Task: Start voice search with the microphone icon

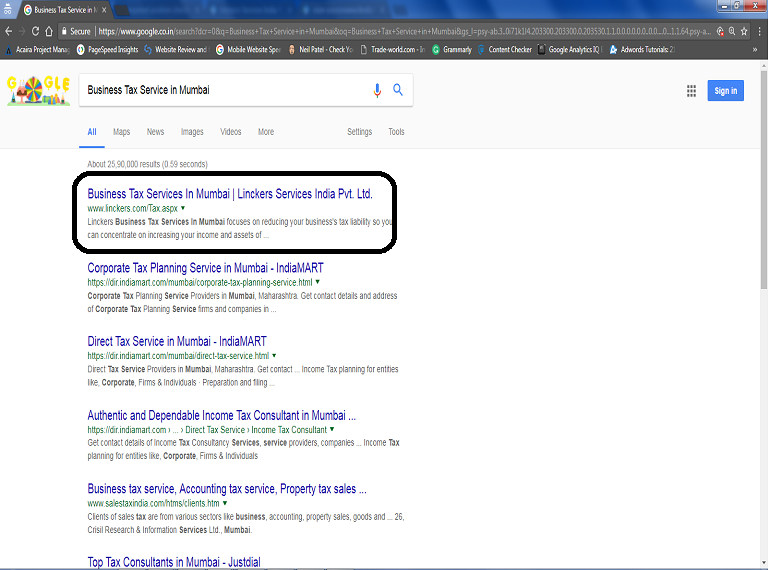Action: pyautogui.click(x=377, y=90)
